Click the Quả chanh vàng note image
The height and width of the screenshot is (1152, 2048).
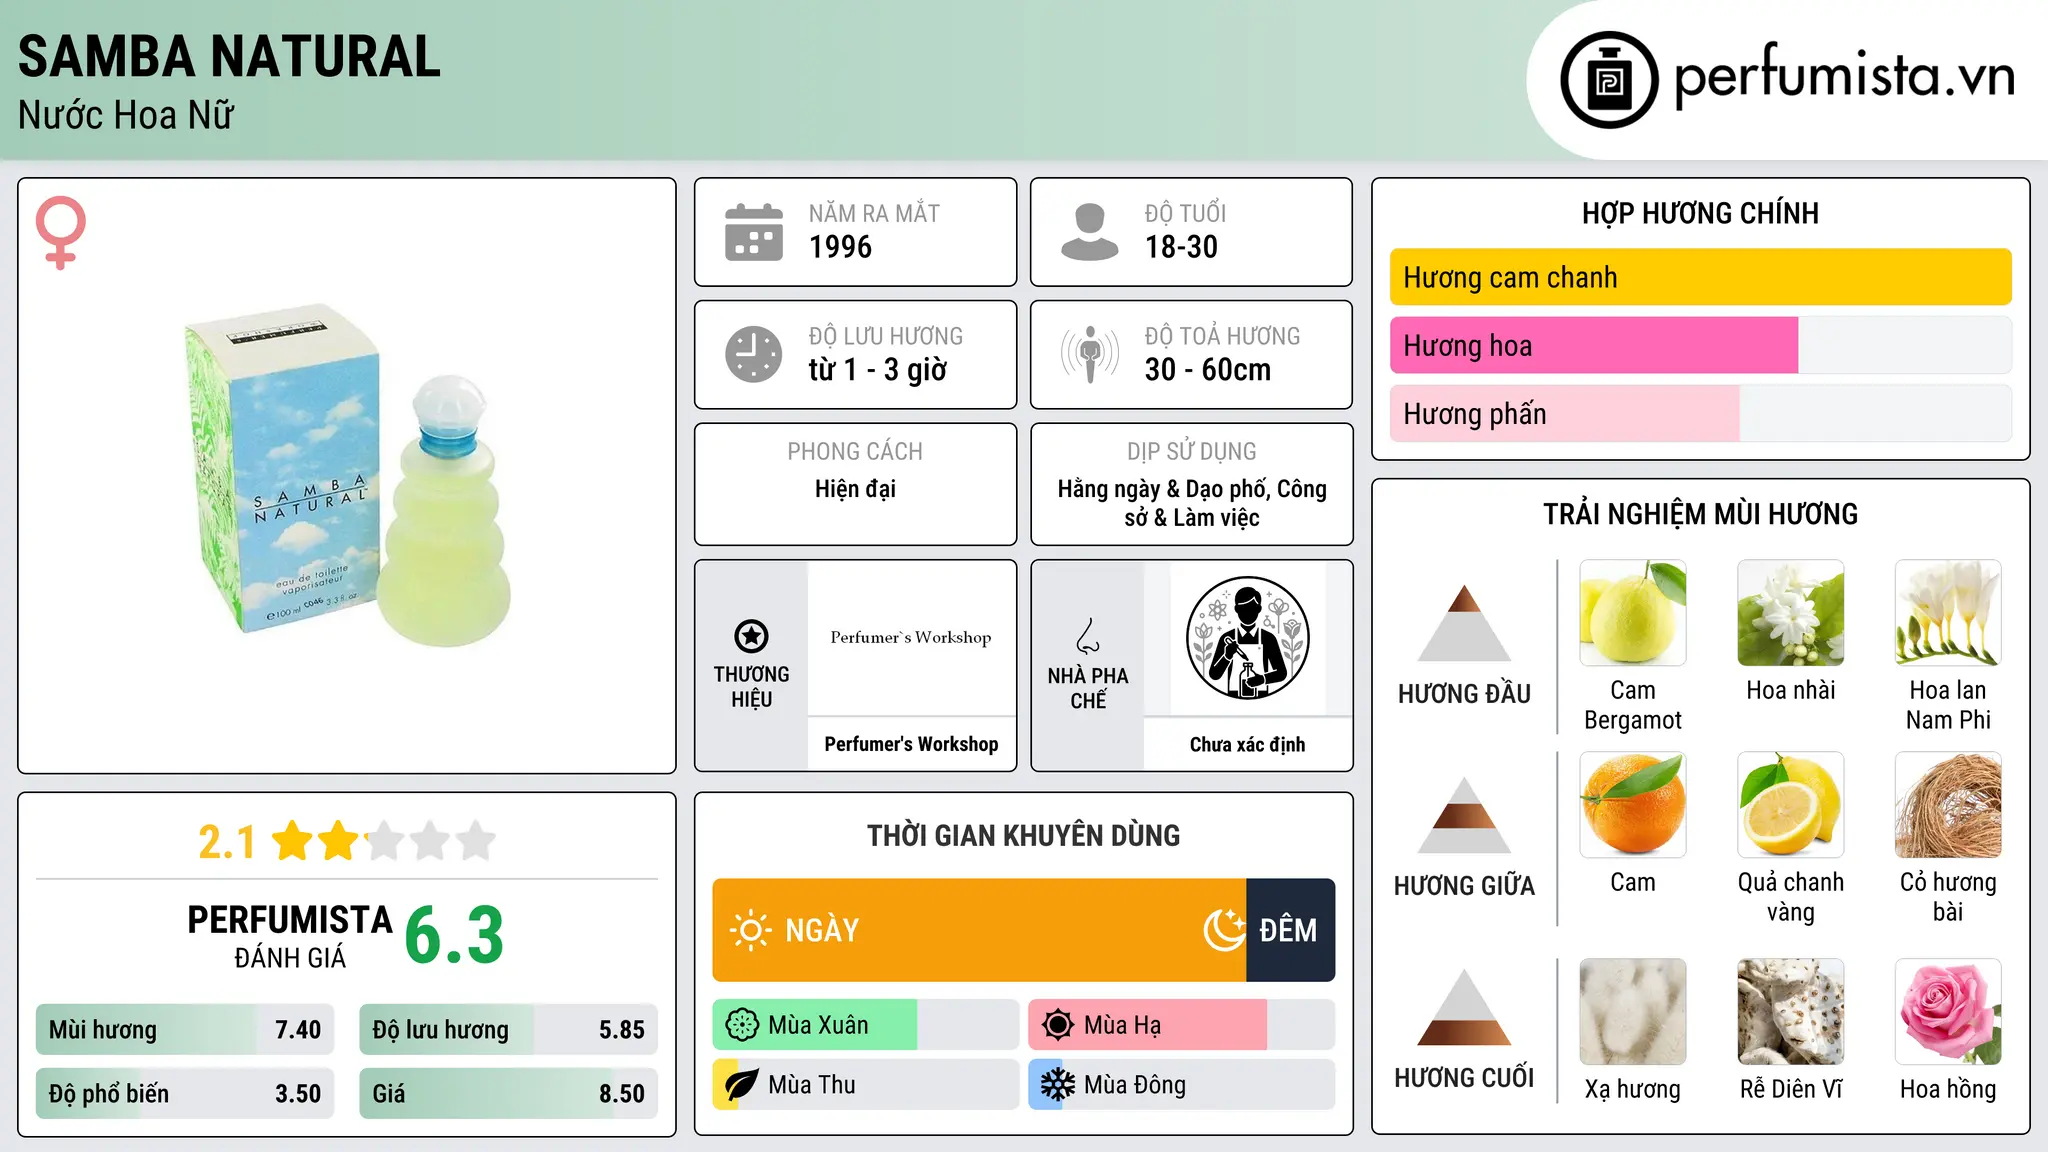tap(1791, 805)
